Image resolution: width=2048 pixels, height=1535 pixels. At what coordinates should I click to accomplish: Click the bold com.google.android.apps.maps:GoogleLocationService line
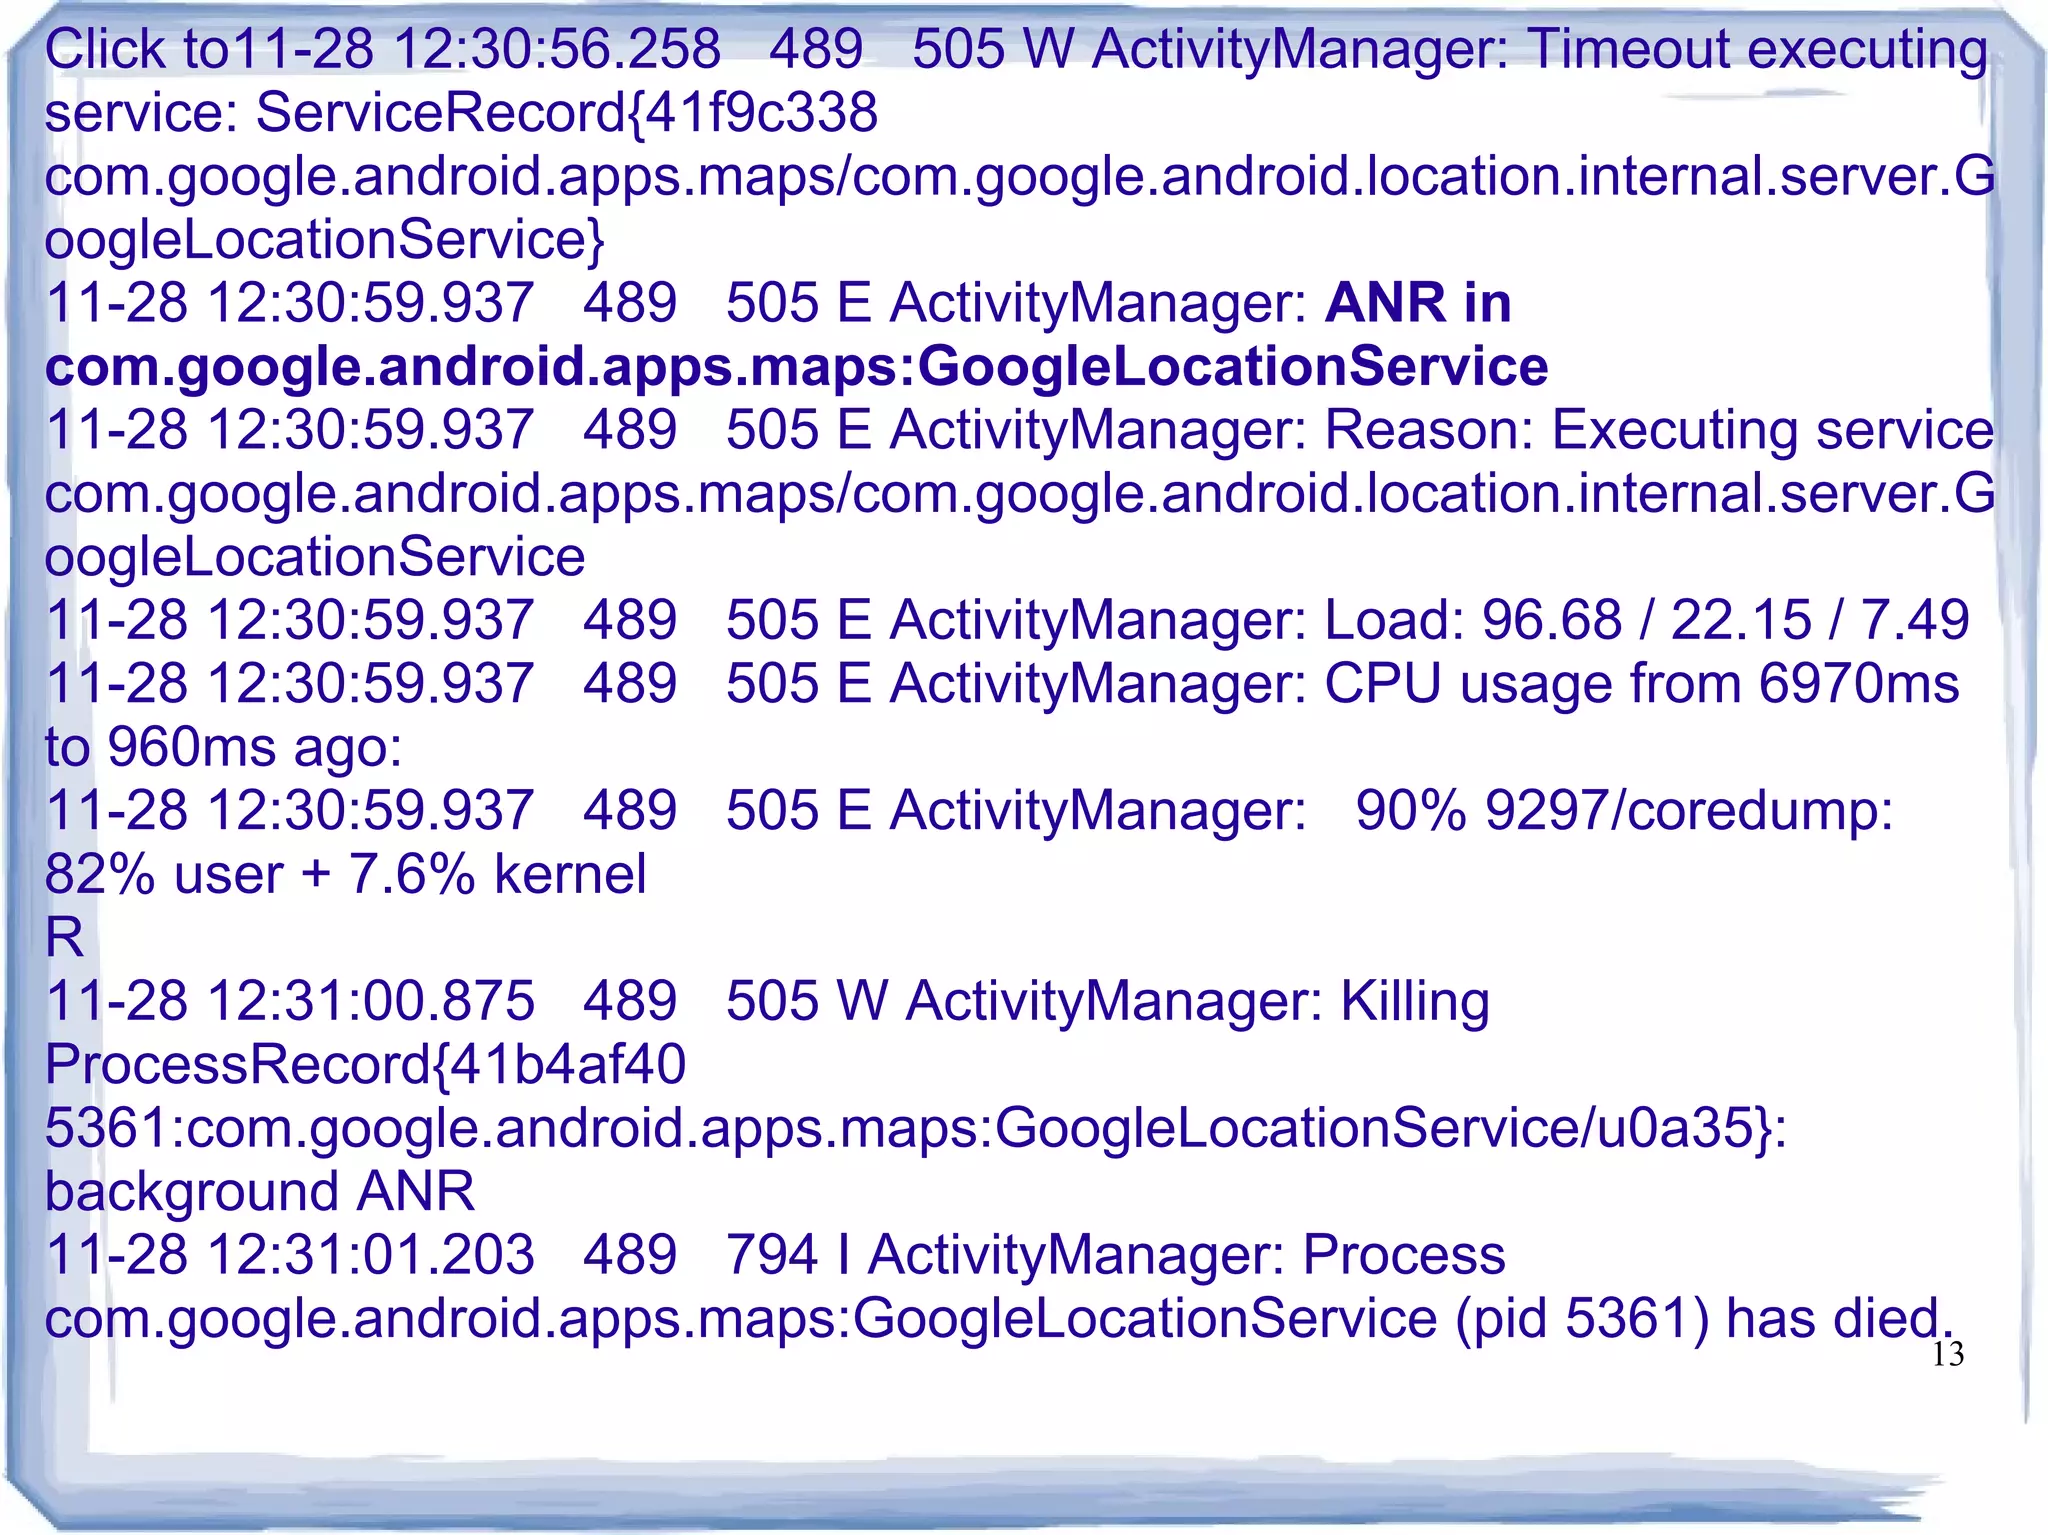coord(796,367)
